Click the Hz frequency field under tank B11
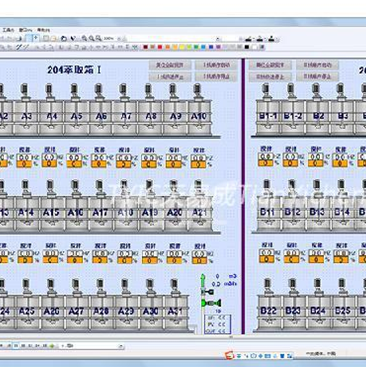366x367 pixels. (267, 253)
